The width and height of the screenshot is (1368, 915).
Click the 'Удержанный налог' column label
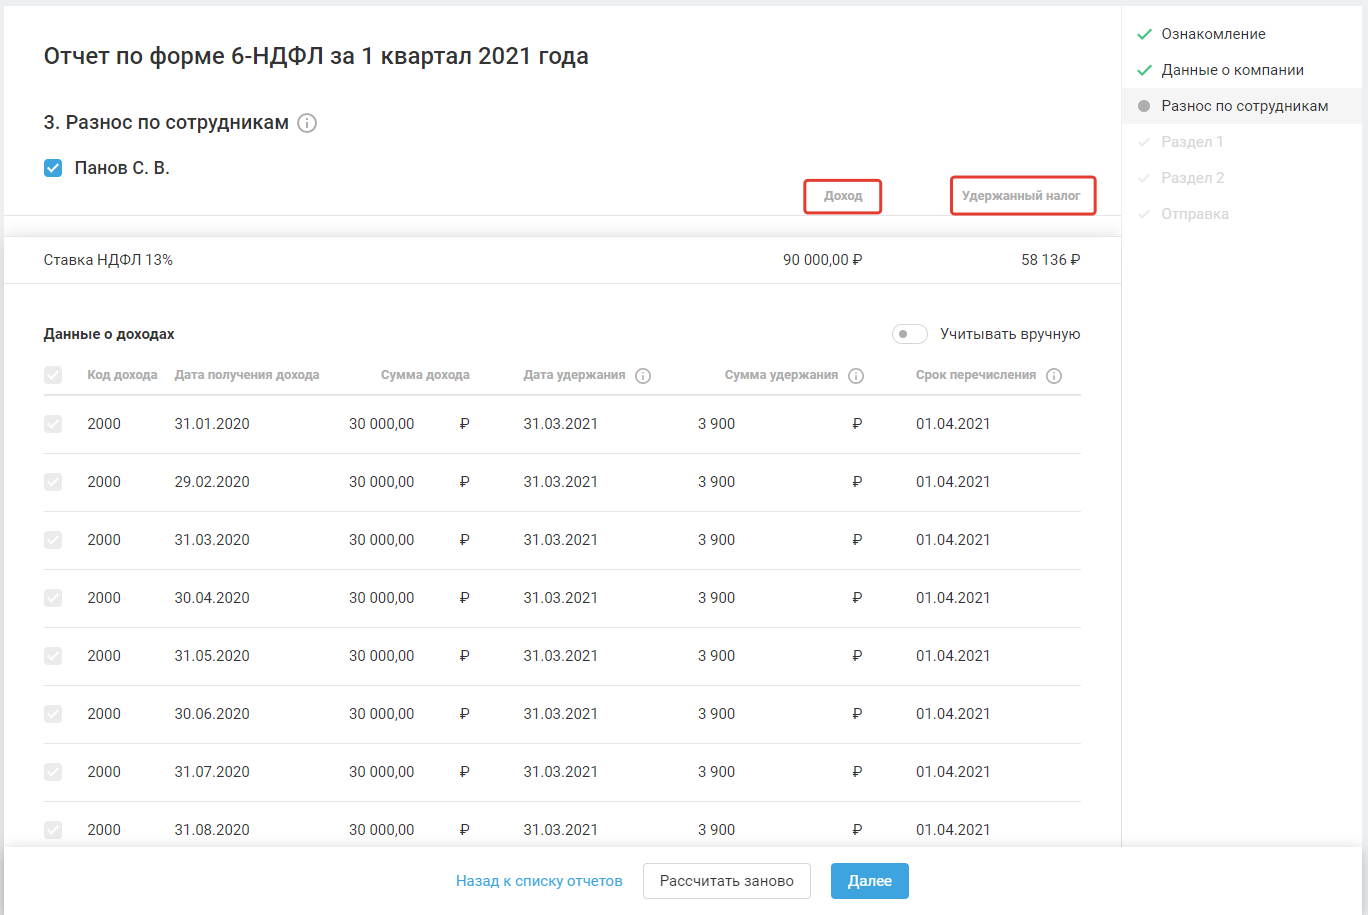coord(1021,196)
